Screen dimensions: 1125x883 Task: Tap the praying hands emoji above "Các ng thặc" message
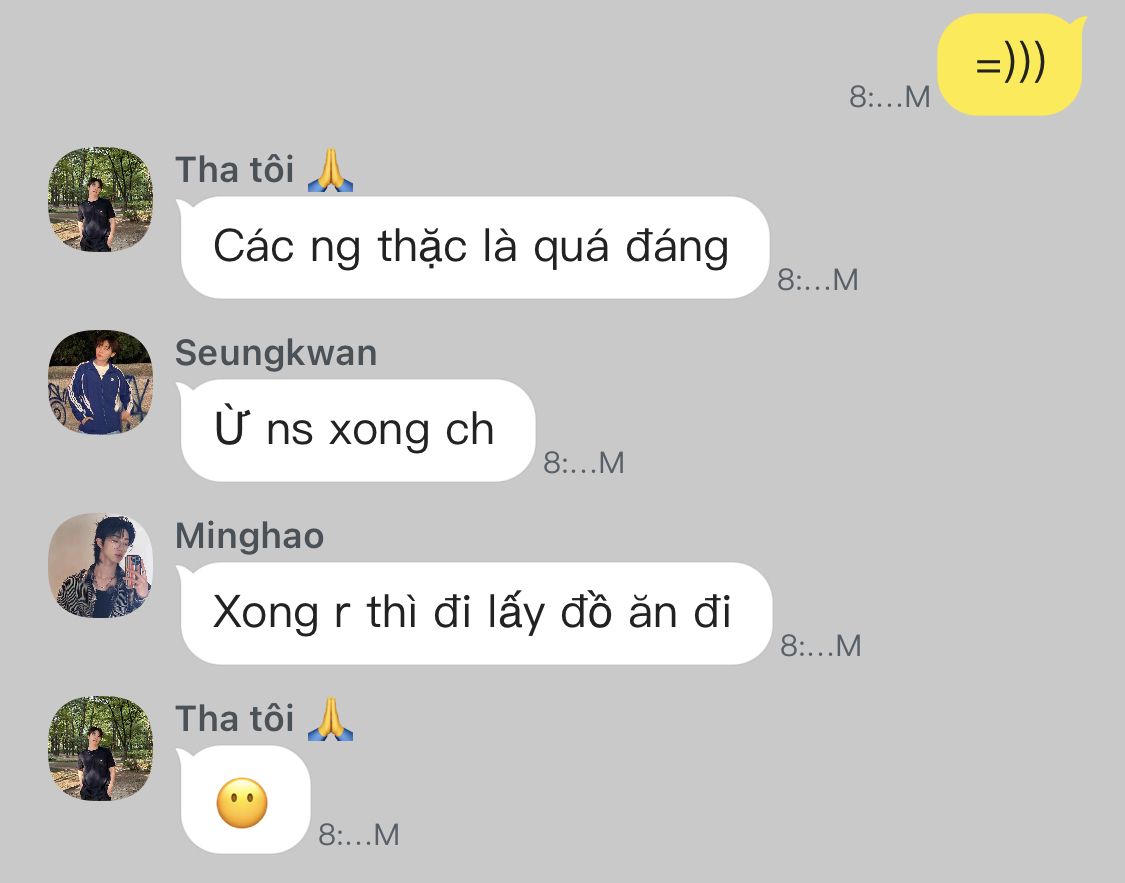330,170
